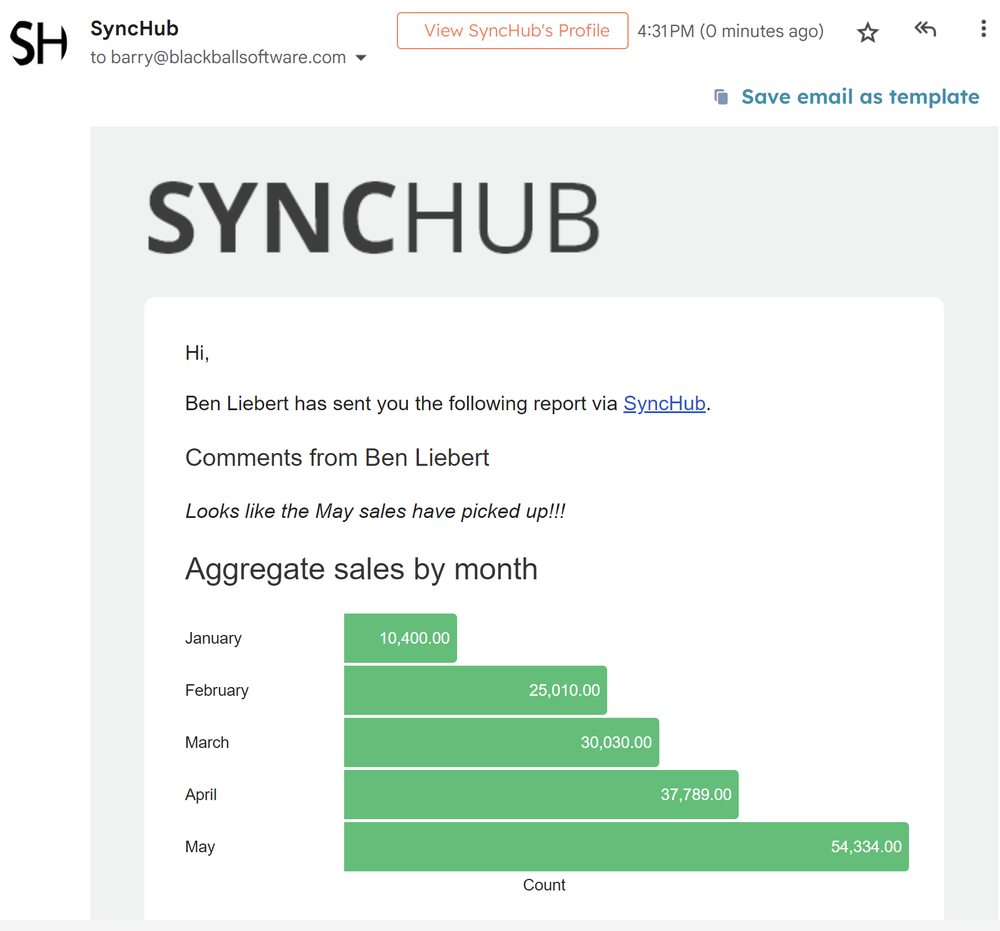1000x931 pixels.
Task: Expand recipient details dropdown arrow
Action: (x=361, y=58)
